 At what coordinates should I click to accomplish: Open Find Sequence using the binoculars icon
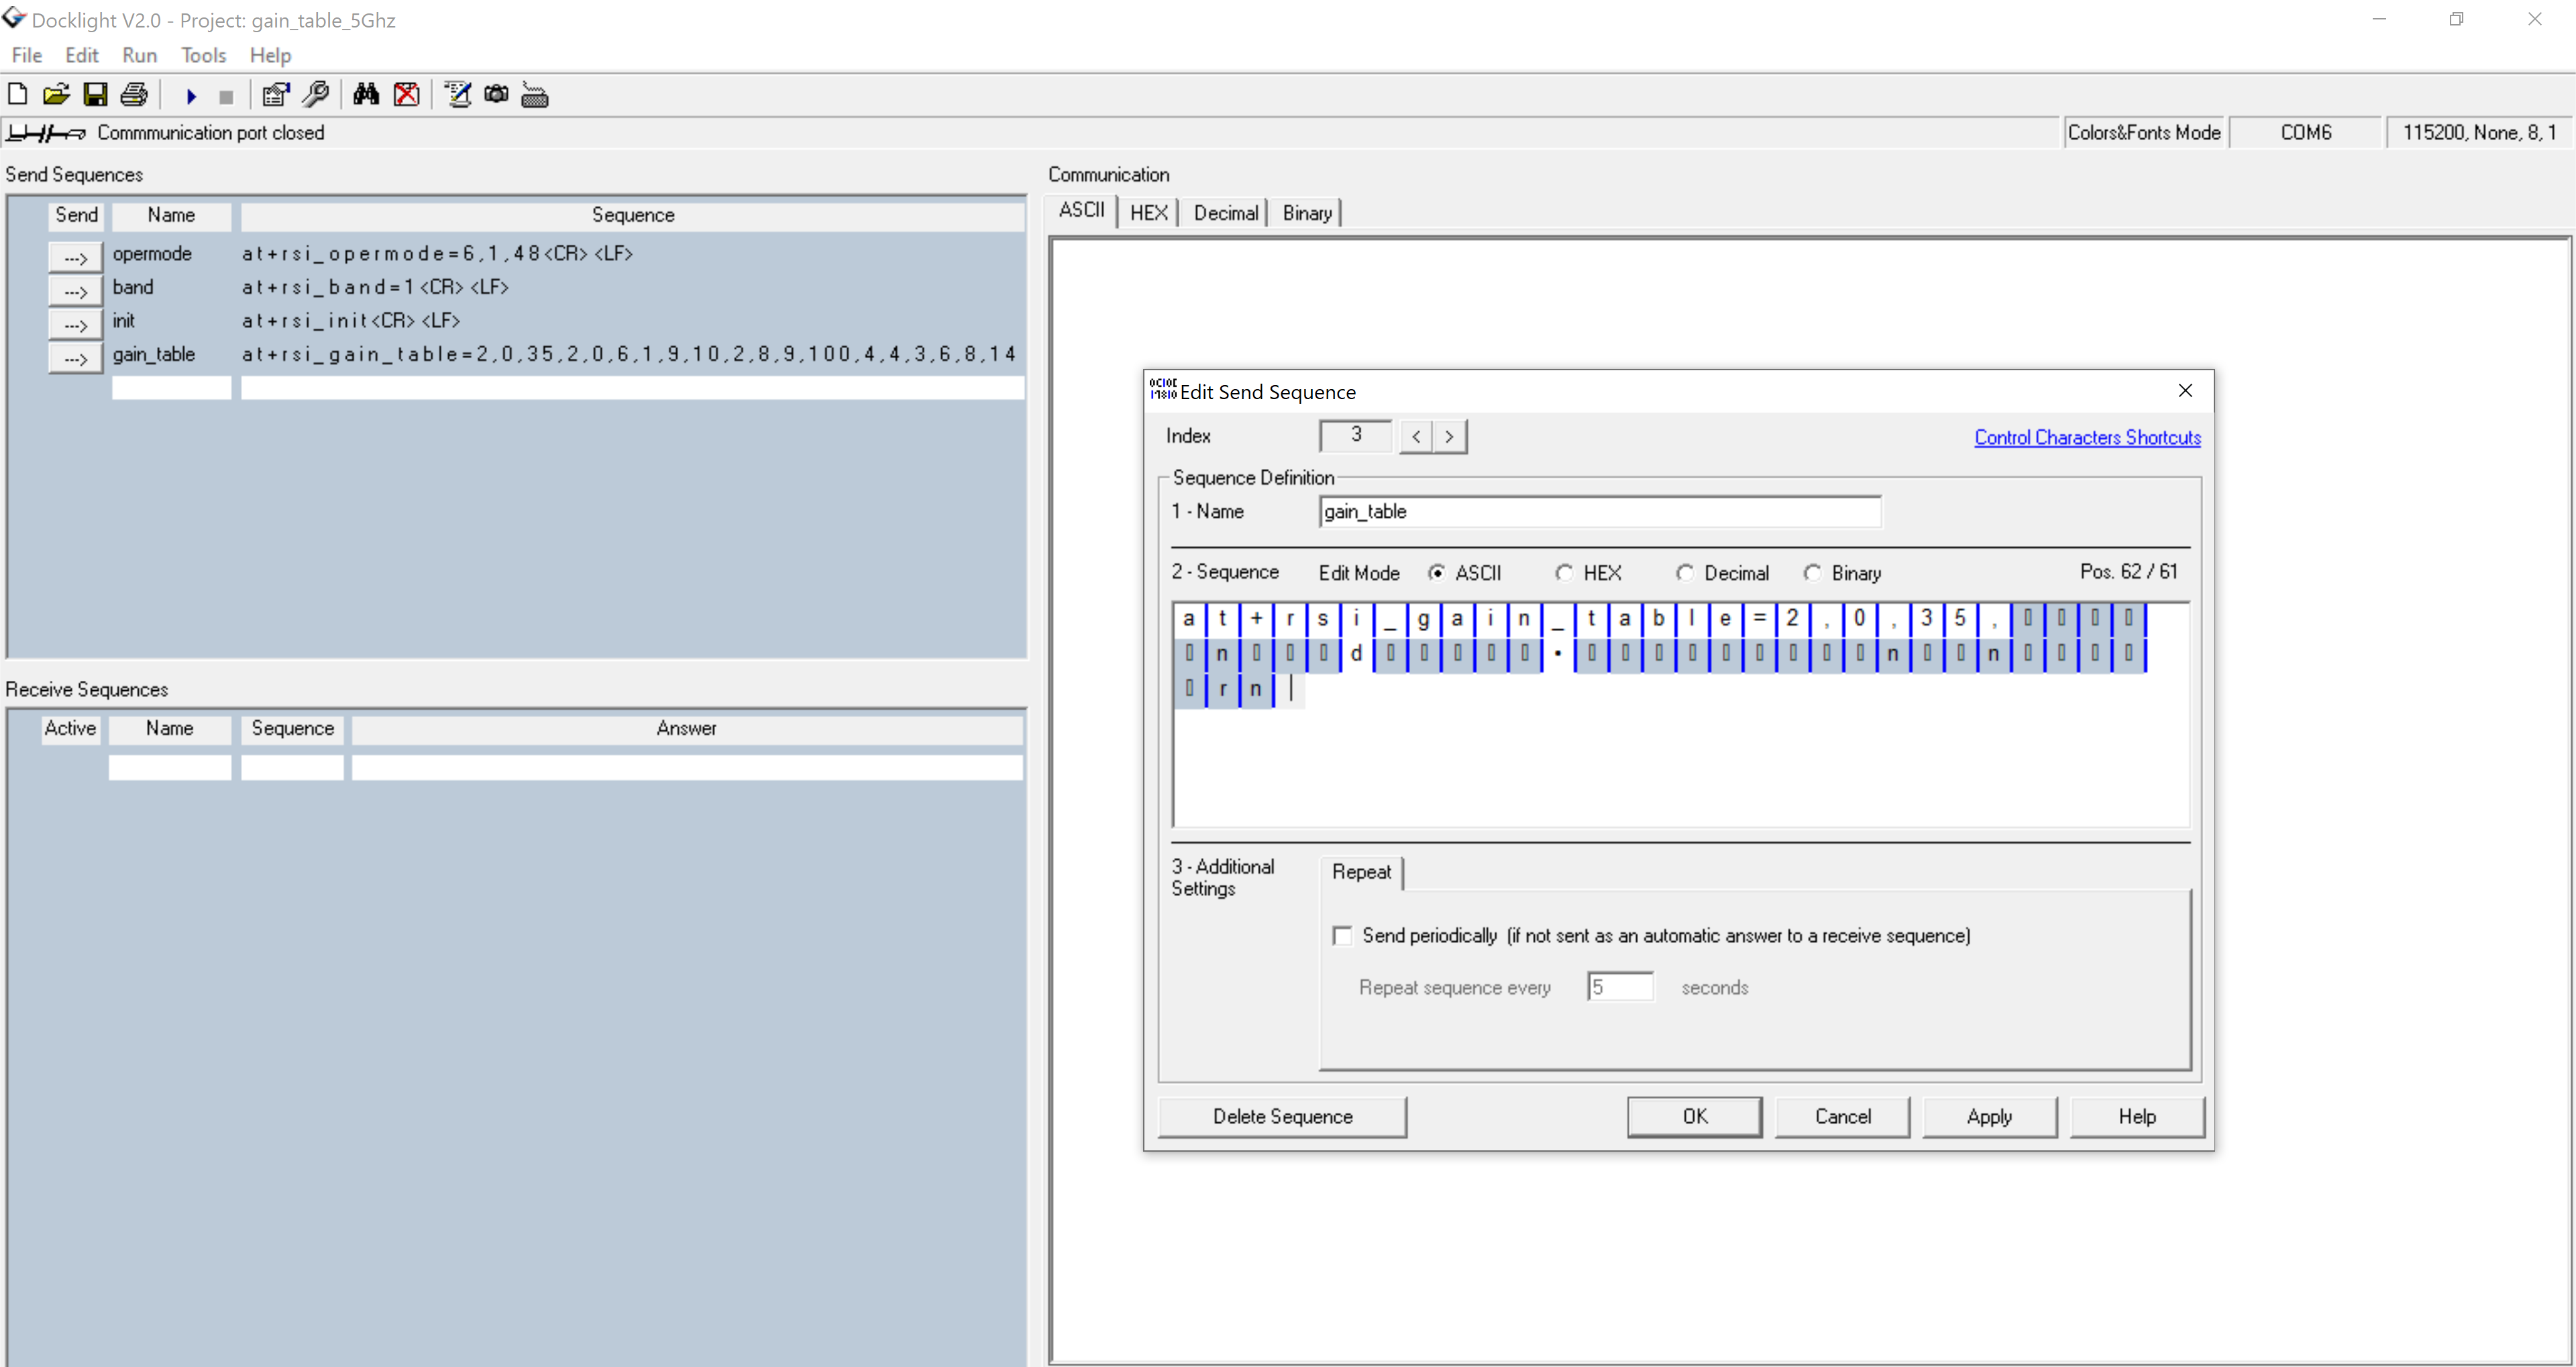tap(366, 94)
